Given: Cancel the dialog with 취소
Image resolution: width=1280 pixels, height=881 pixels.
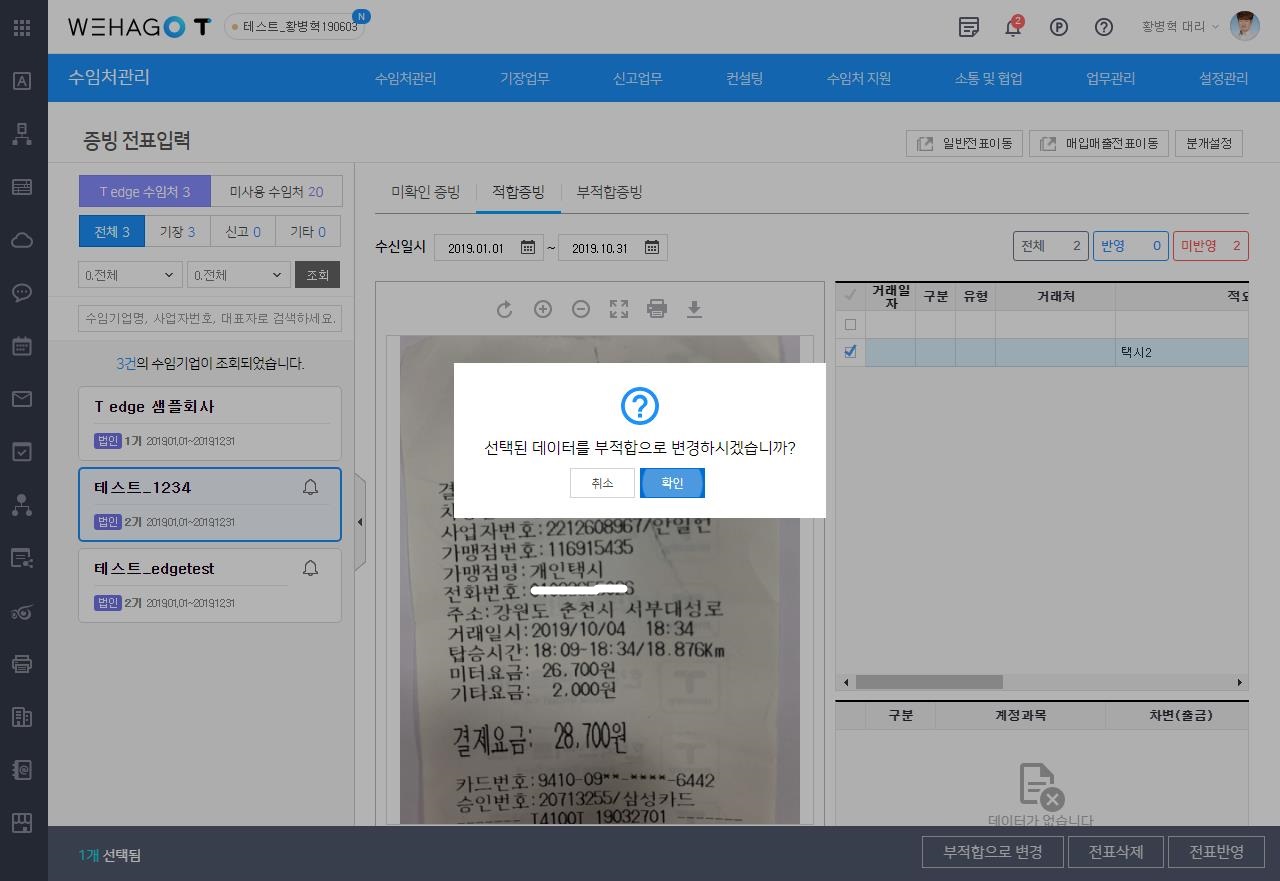Looking at the screenshot, I should click(x=602, y=483).
